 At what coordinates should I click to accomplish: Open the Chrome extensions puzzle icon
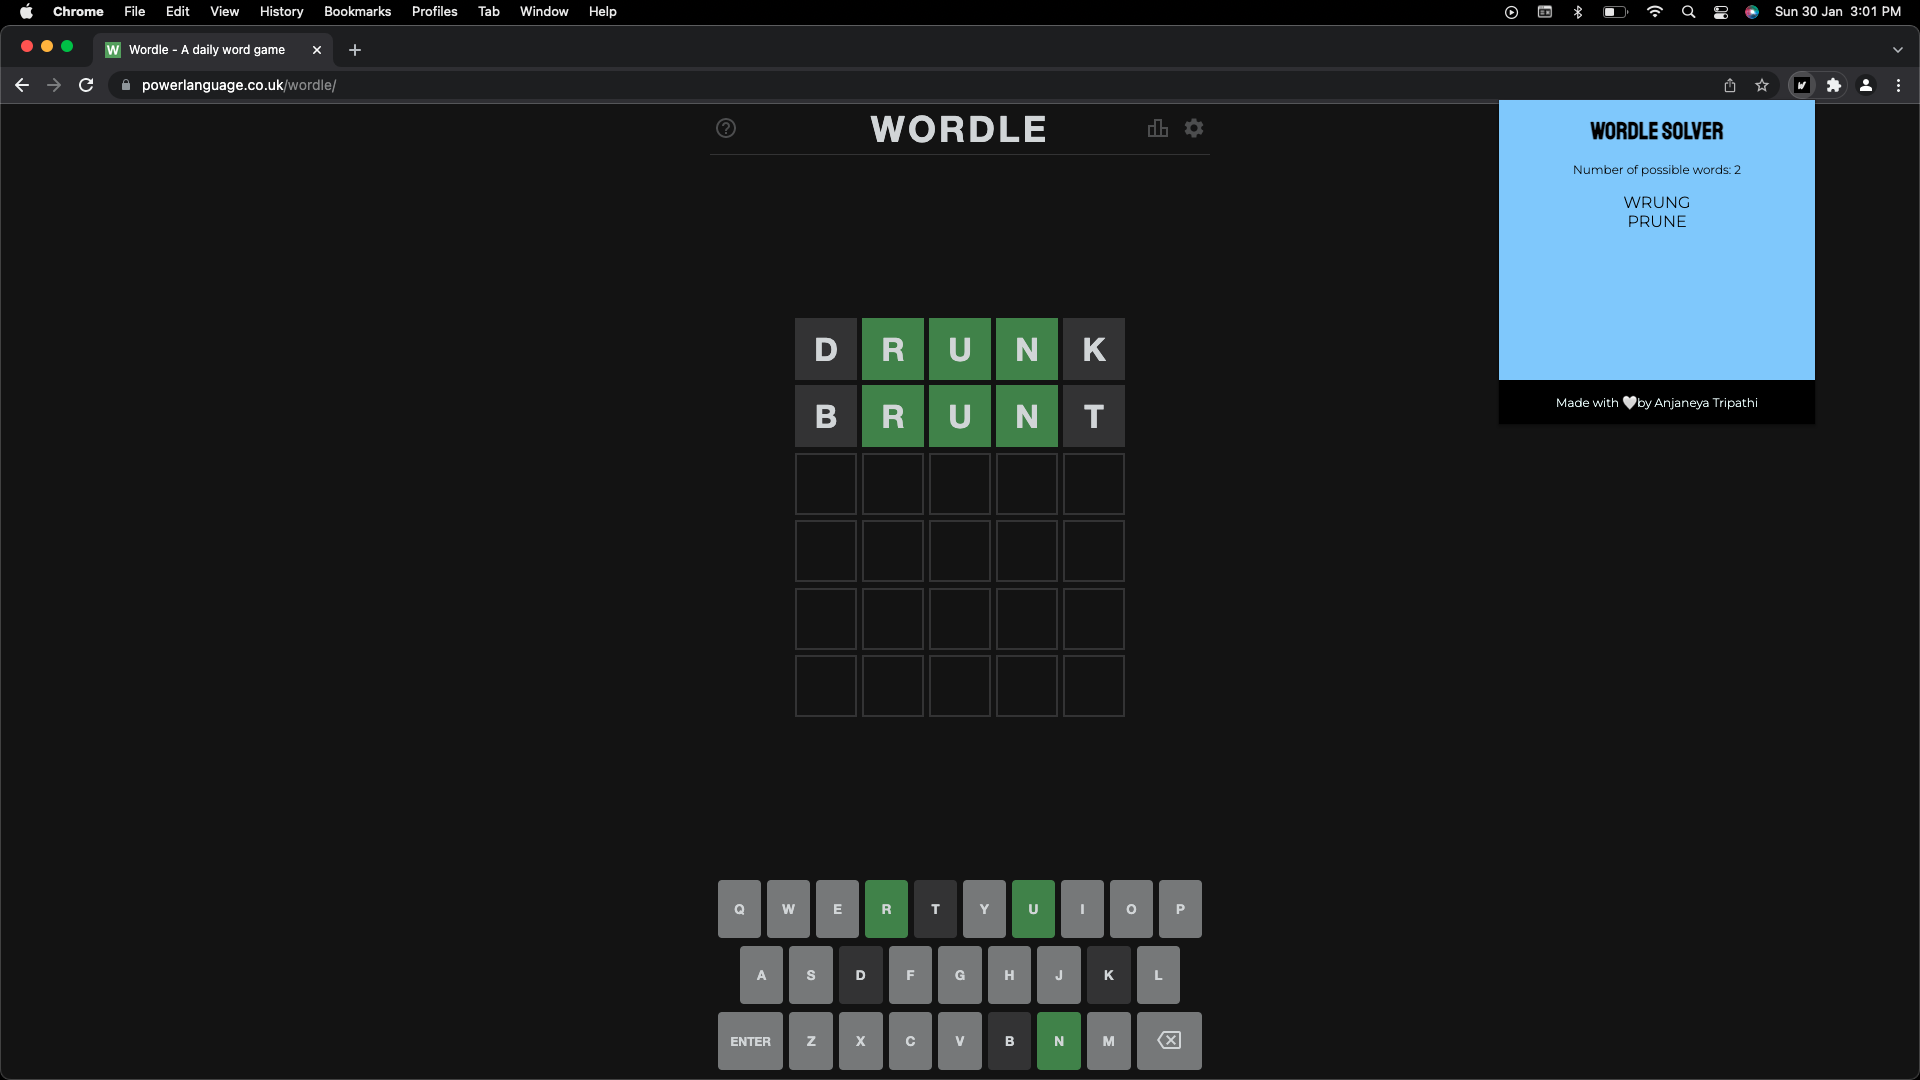click(x=1834, y=85)
